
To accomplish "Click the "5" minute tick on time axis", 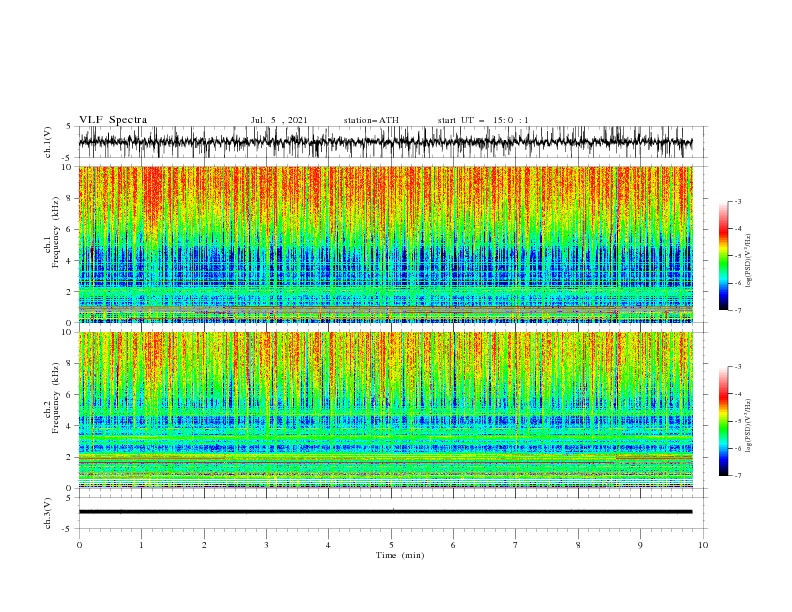I will pos(391,545).
